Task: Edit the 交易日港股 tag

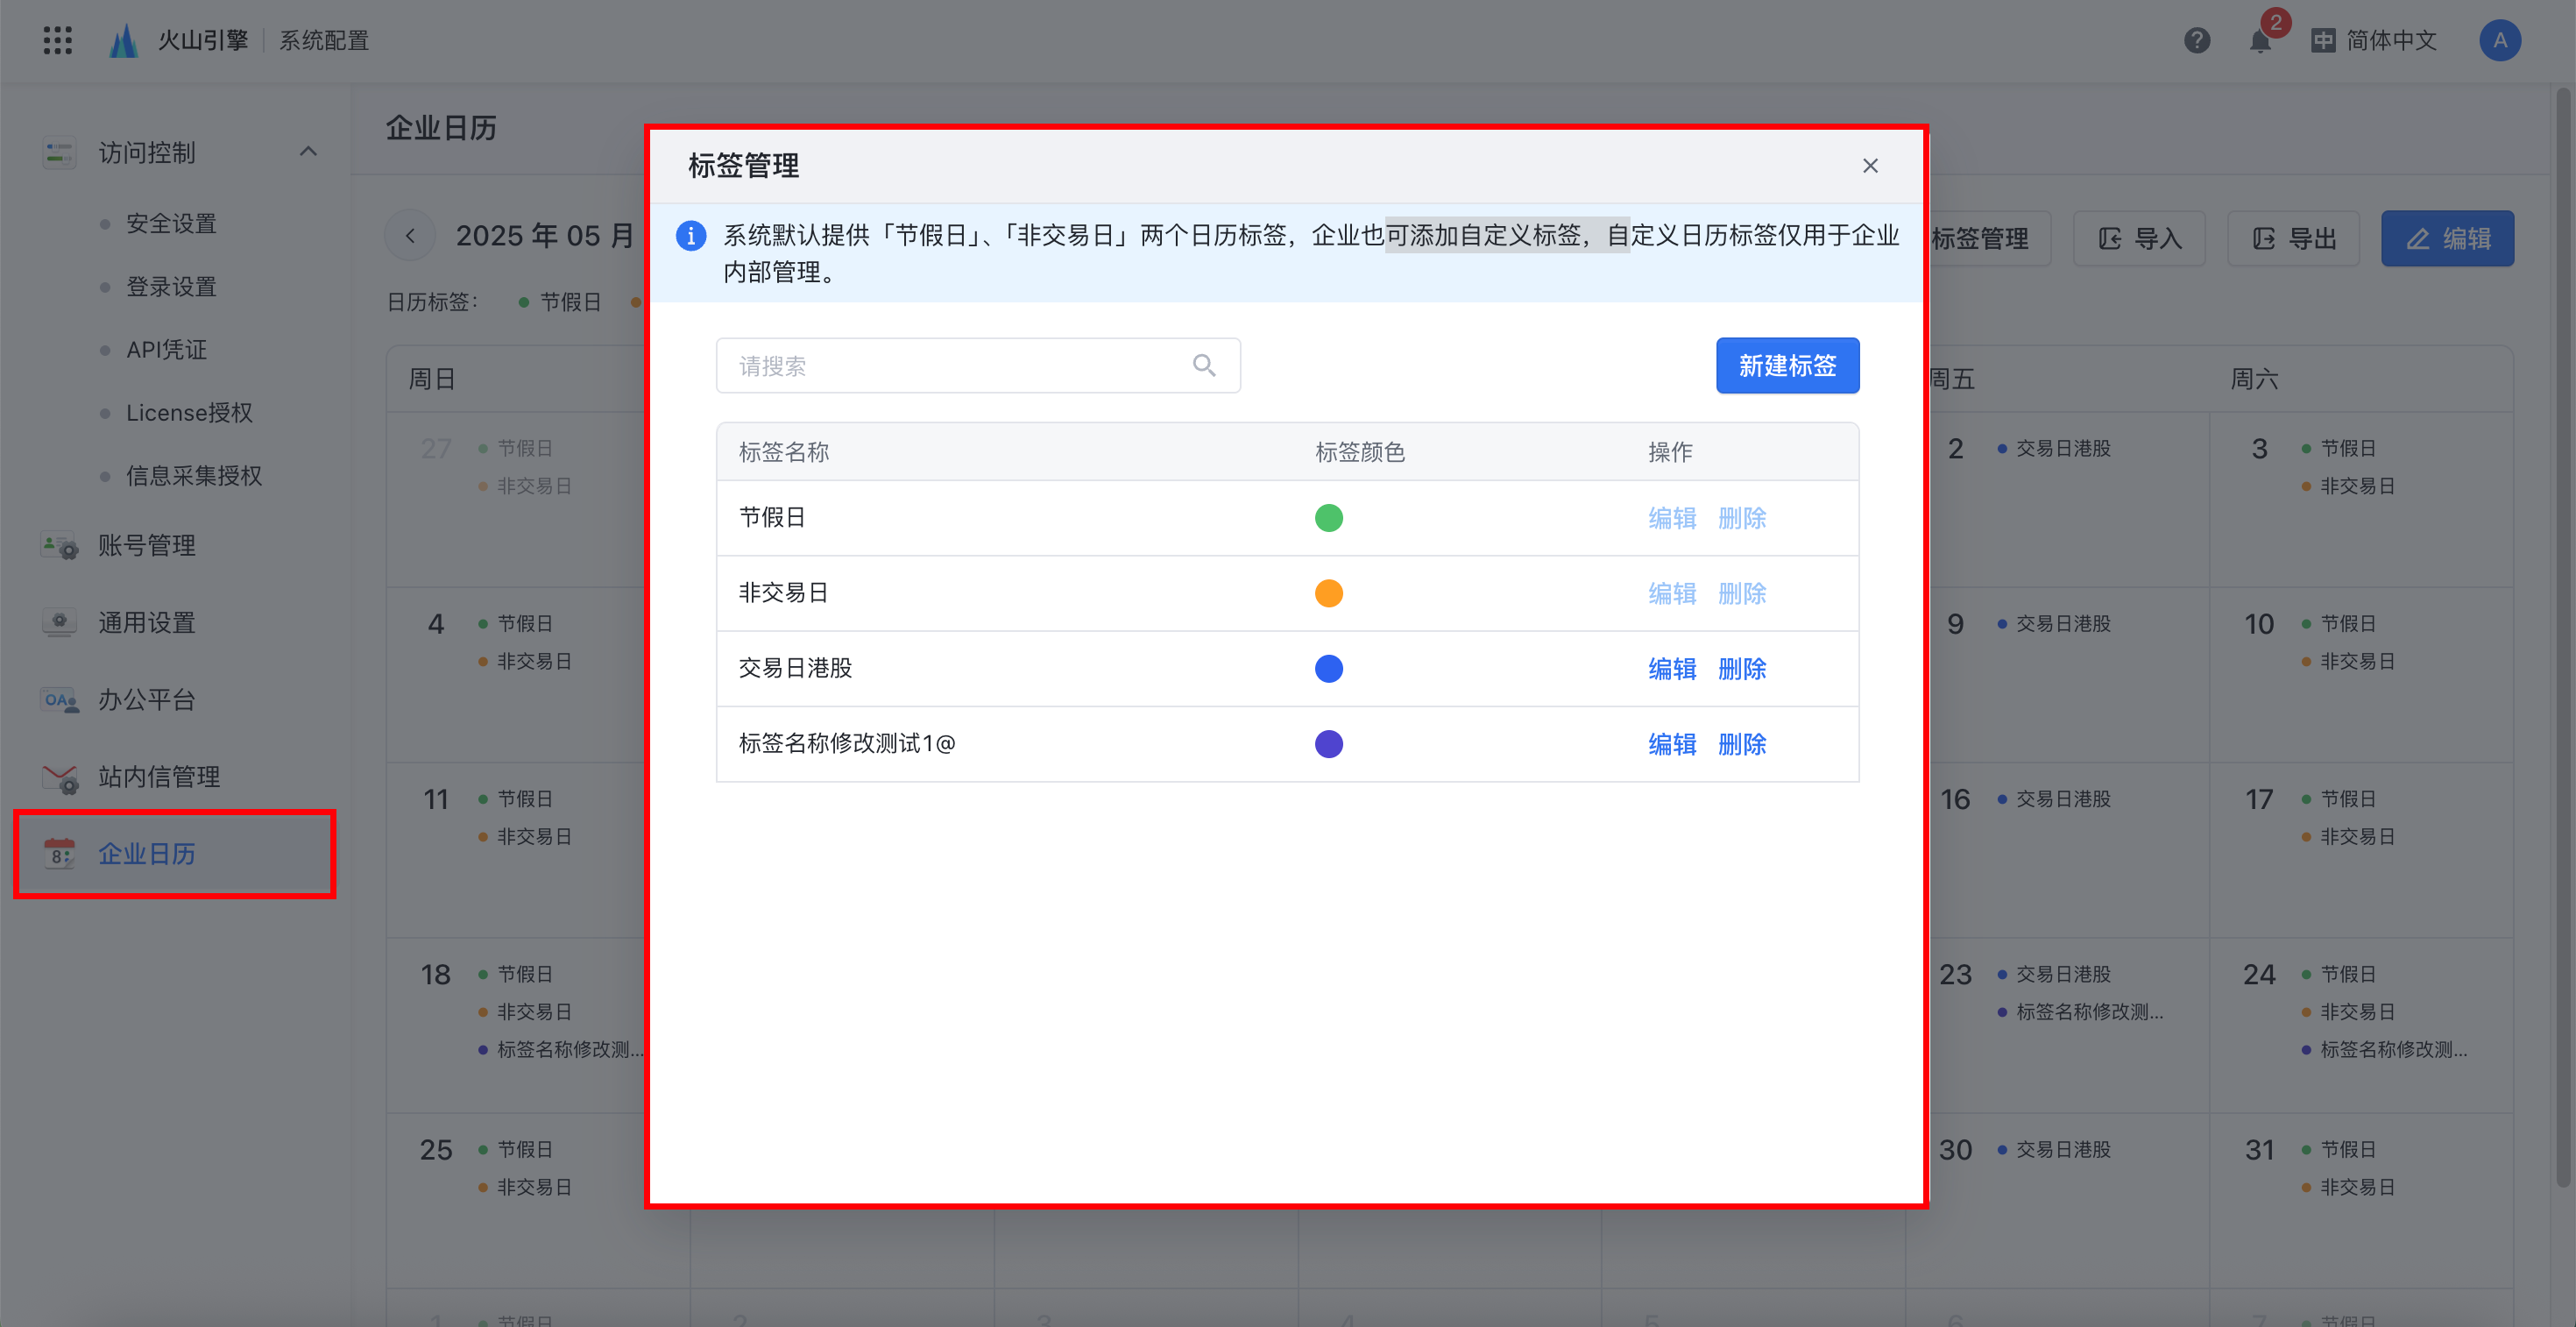Action: pyautogui.click(x=1672, y=668)
